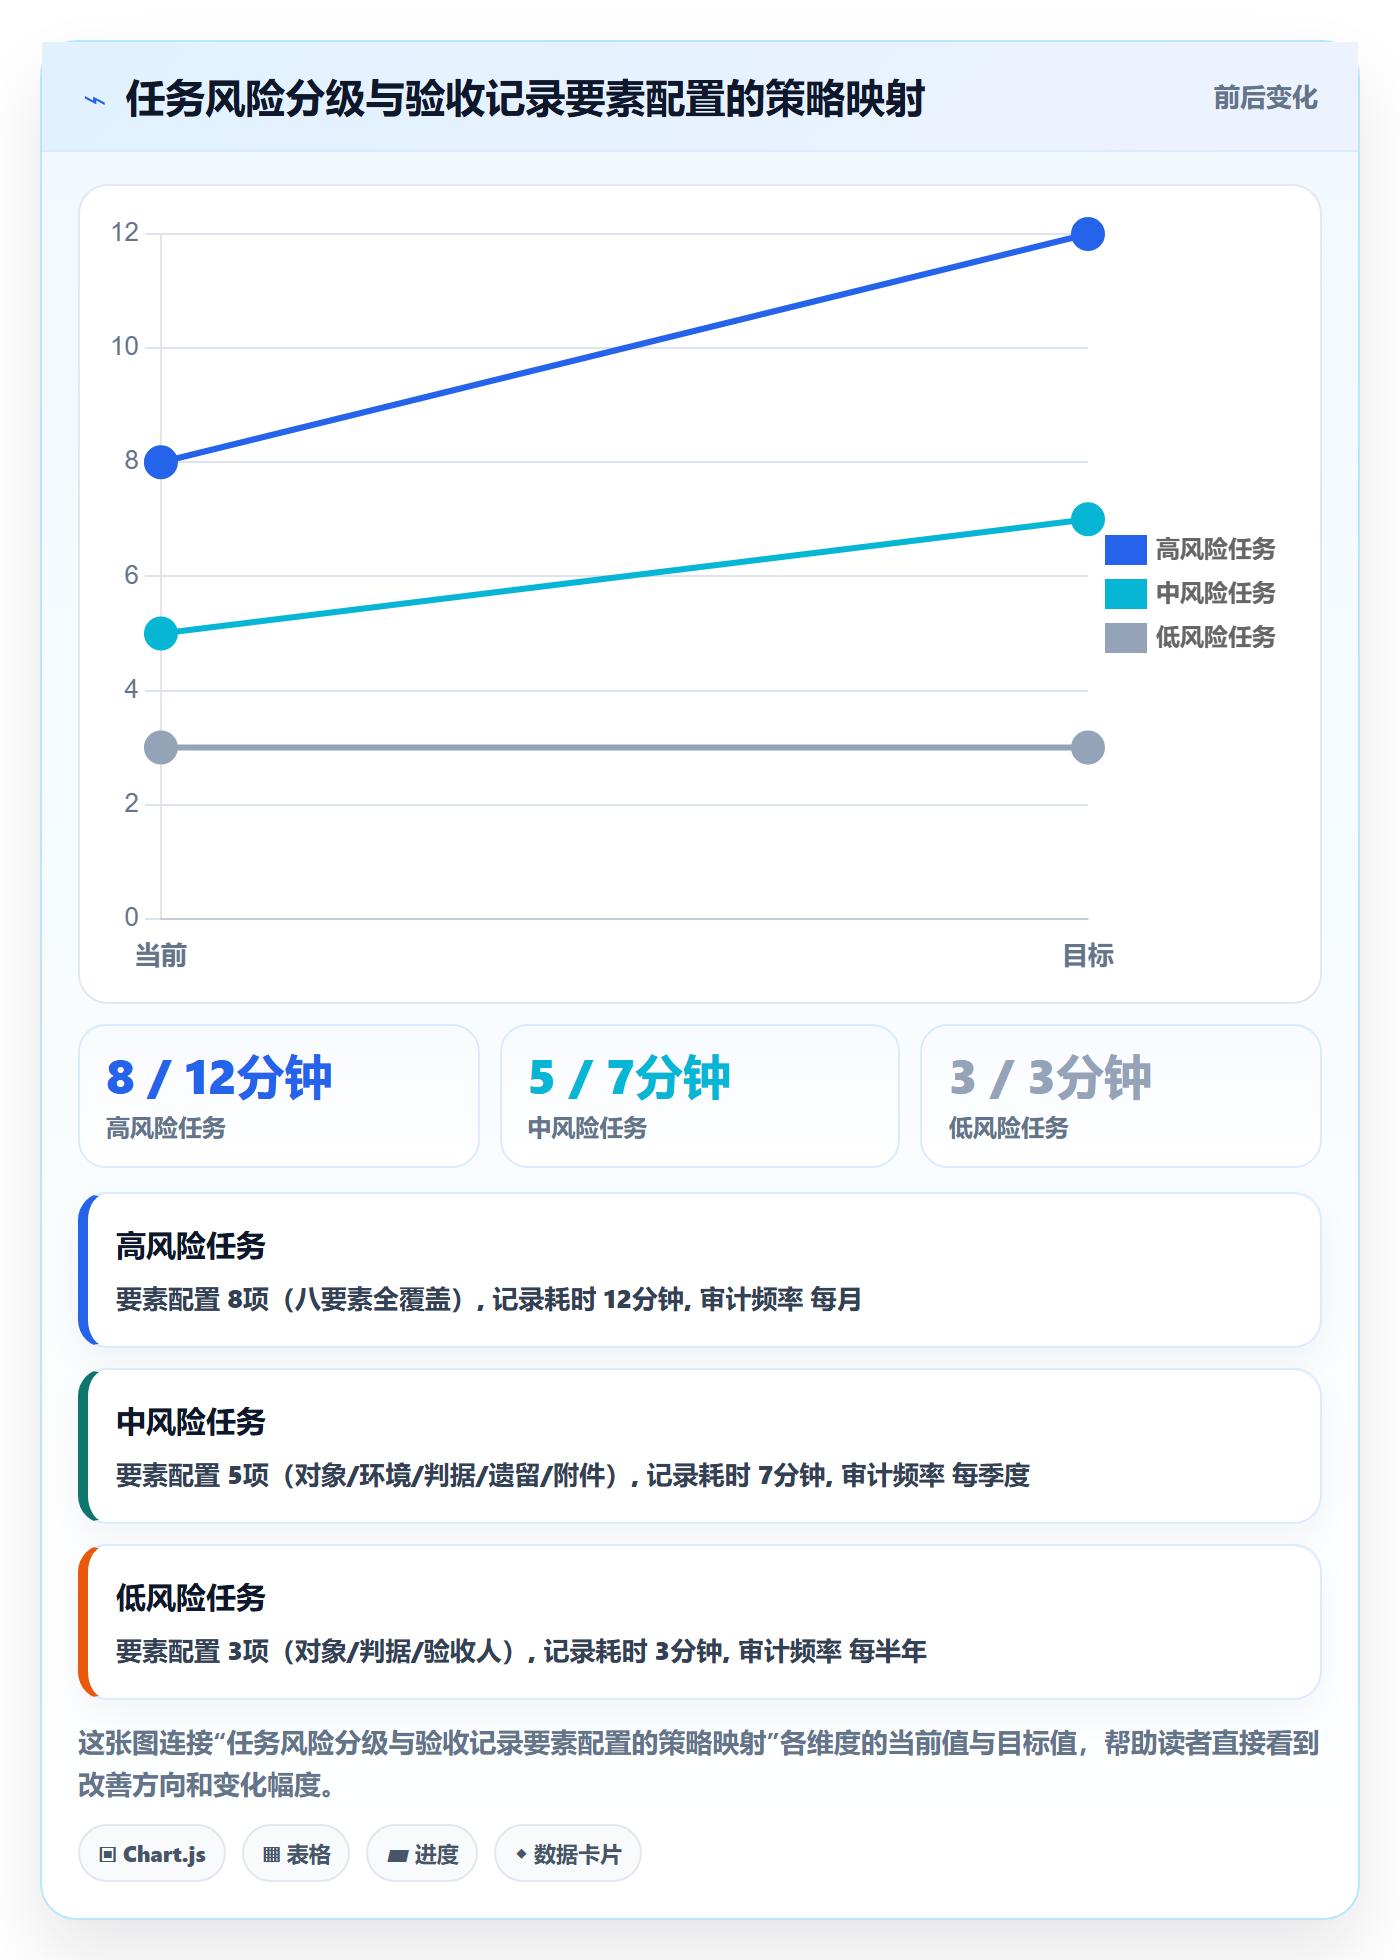
Task: Click high-risk data point at 当前 value 8
Action: click(x=161, y=462)
